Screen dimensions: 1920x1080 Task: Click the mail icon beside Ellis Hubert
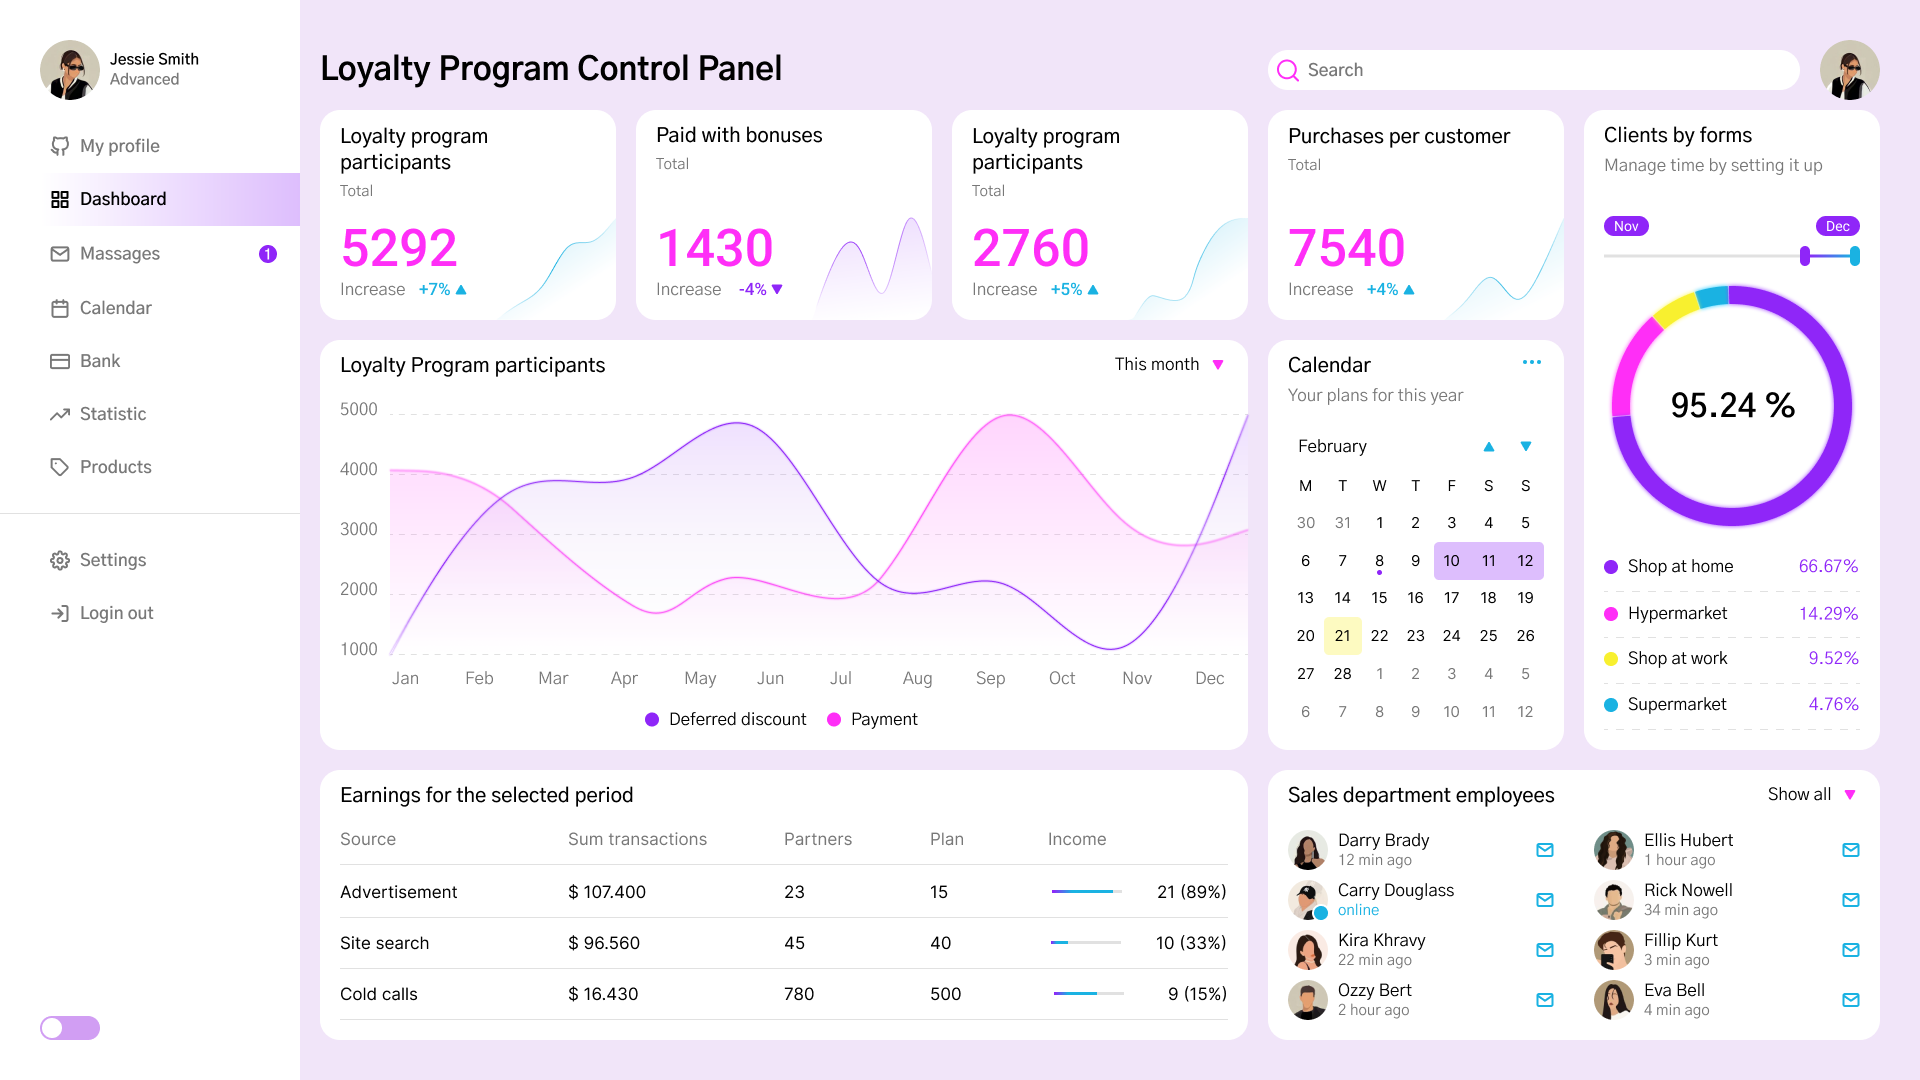pos(1851,850)
